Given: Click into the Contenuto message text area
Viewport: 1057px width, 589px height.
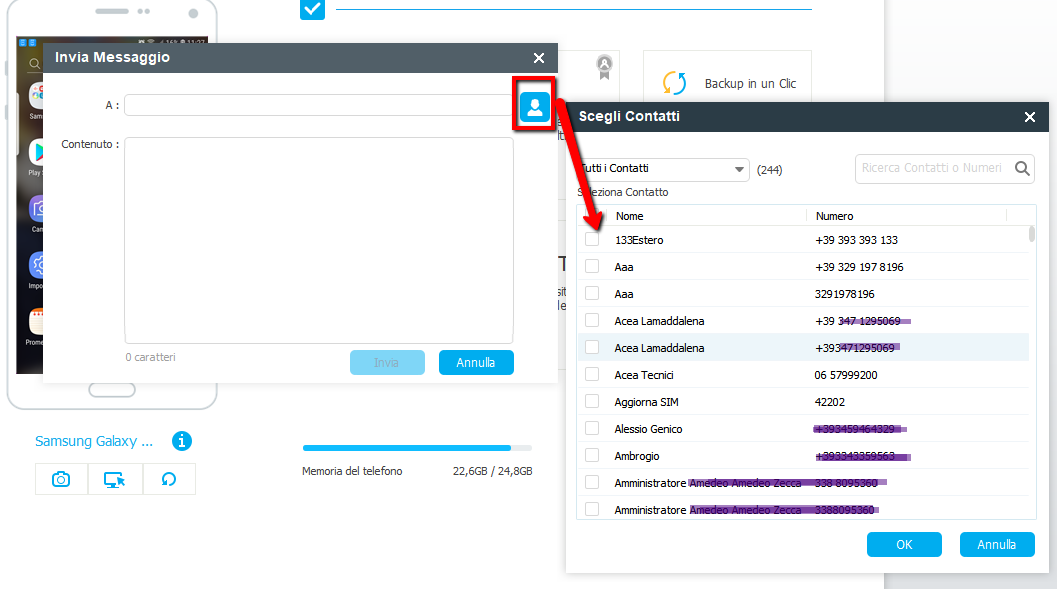Looking at the screenshot, I should click(x=319, y=241).
